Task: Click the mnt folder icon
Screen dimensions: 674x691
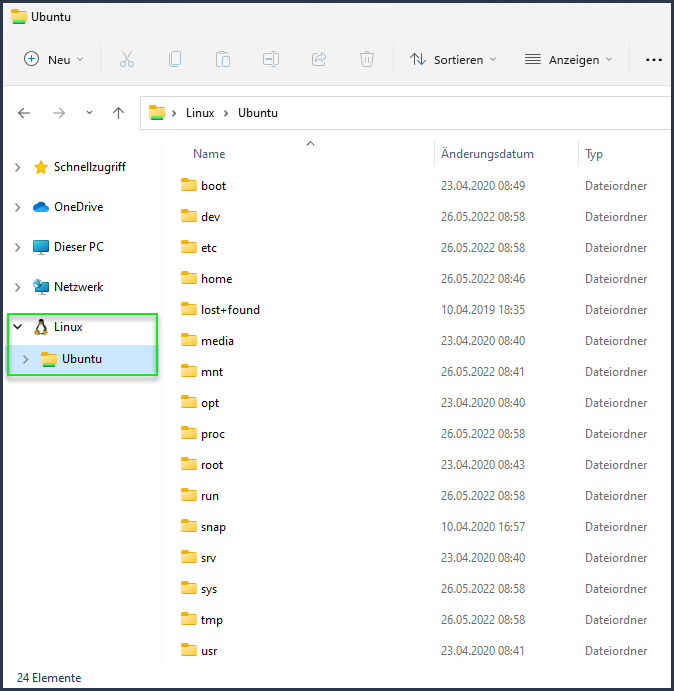Action: click(189, 371)
